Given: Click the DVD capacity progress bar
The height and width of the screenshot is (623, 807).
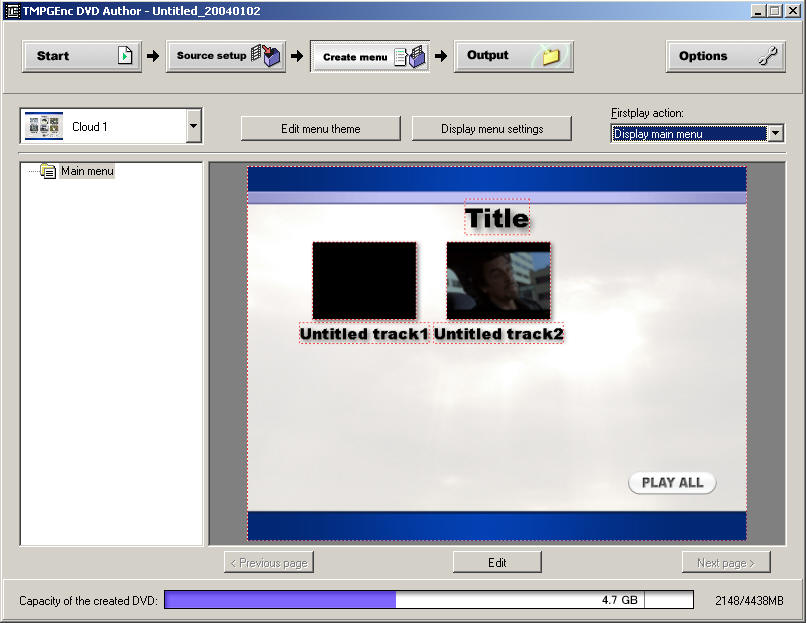Looking at the screenshot, I should coord(429,600).
